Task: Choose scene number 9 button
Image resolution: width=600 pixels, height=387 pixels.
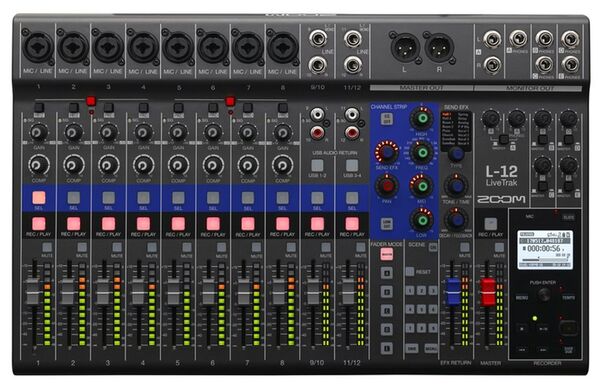Action: (433, 328)
